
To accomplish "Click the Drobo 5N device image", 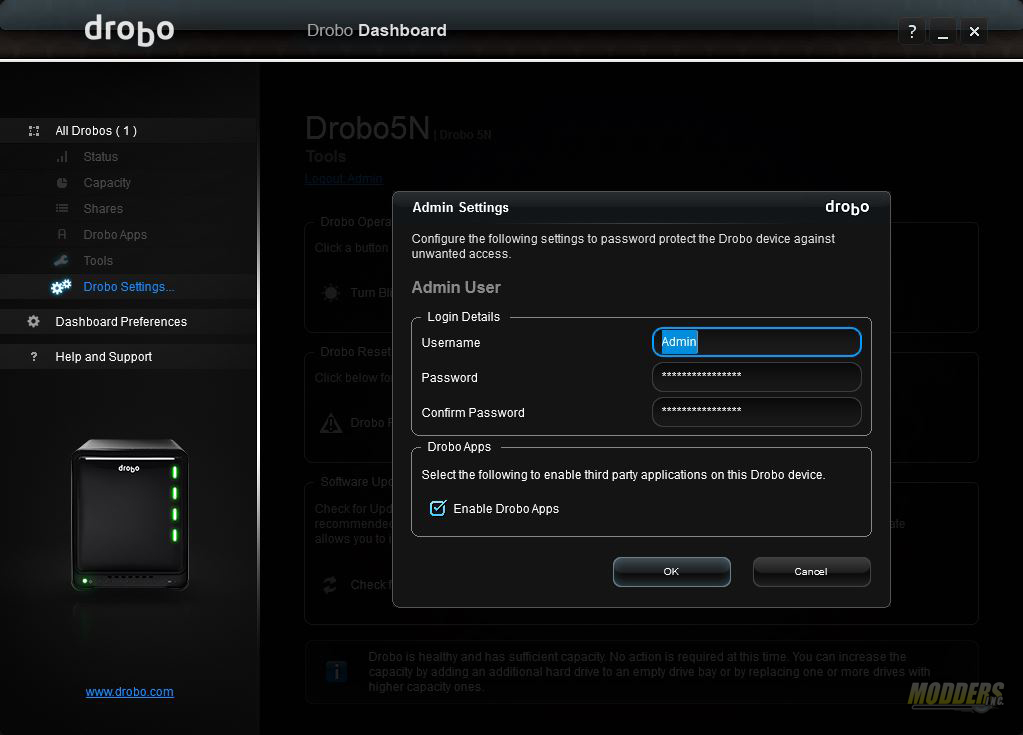I will click(130, 515).
